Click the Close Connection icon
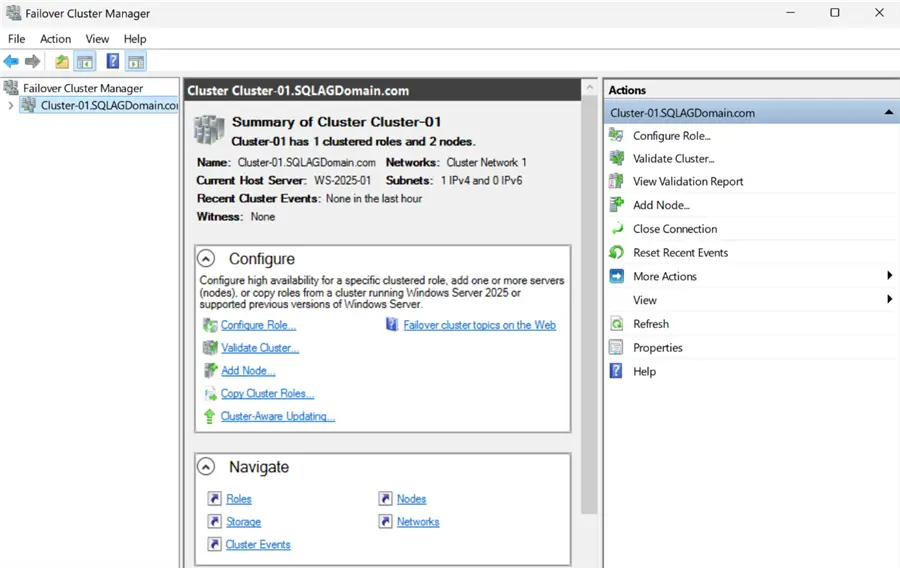 tap(617, 228)
